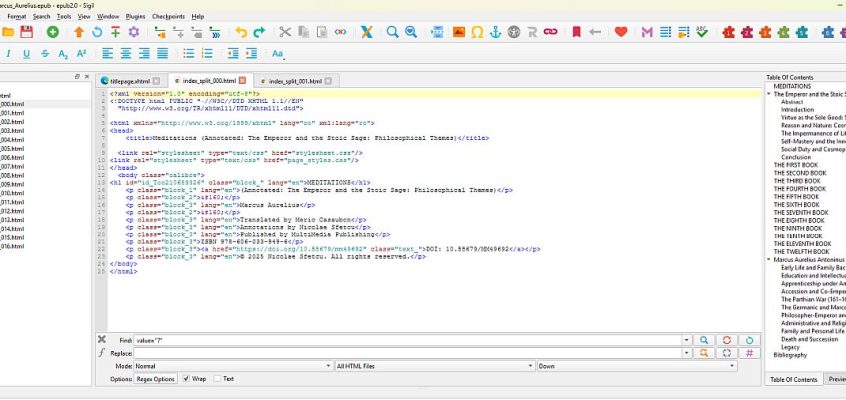The width and height of the screenshot is (846, 400).
Task: Click the red bookmark icon
Action: [x=576, y=32]
